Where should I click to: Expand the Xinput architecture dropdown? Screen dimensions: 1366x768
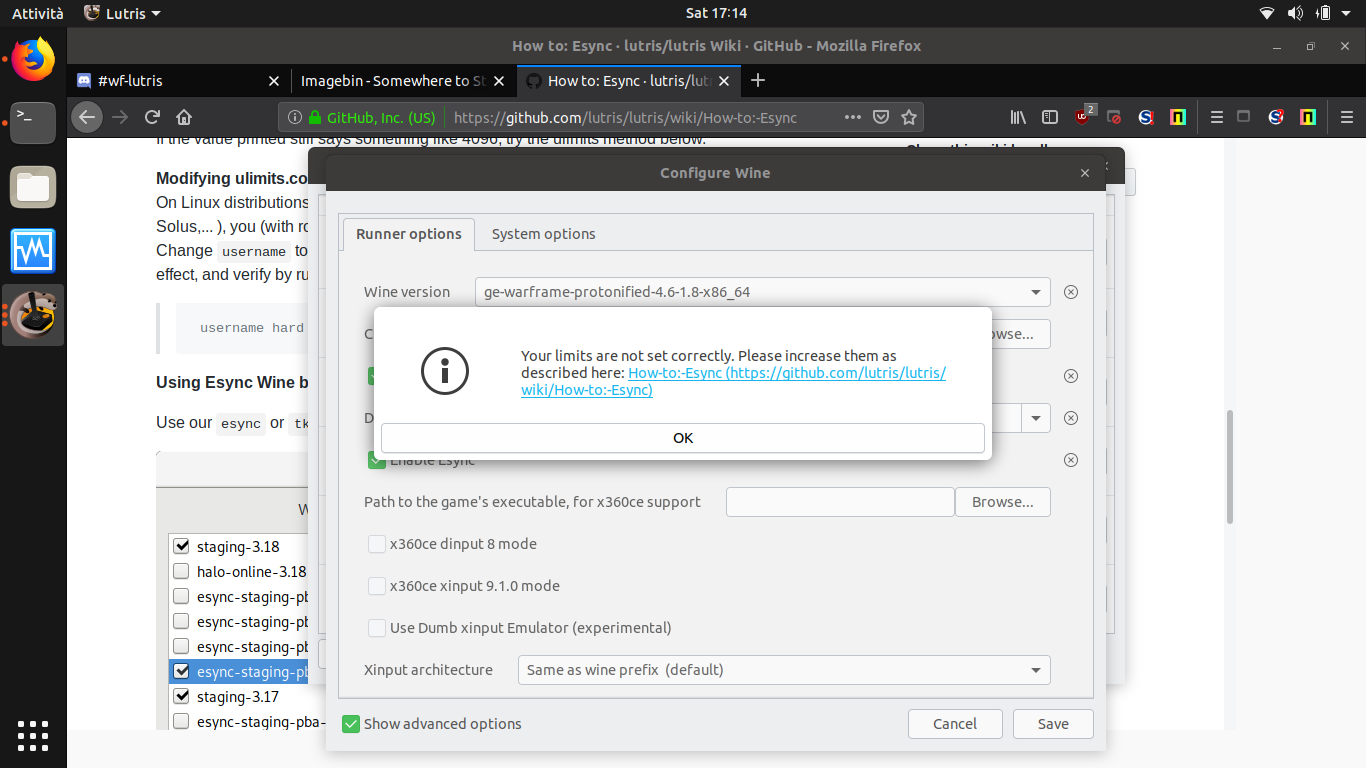(784, 670)
